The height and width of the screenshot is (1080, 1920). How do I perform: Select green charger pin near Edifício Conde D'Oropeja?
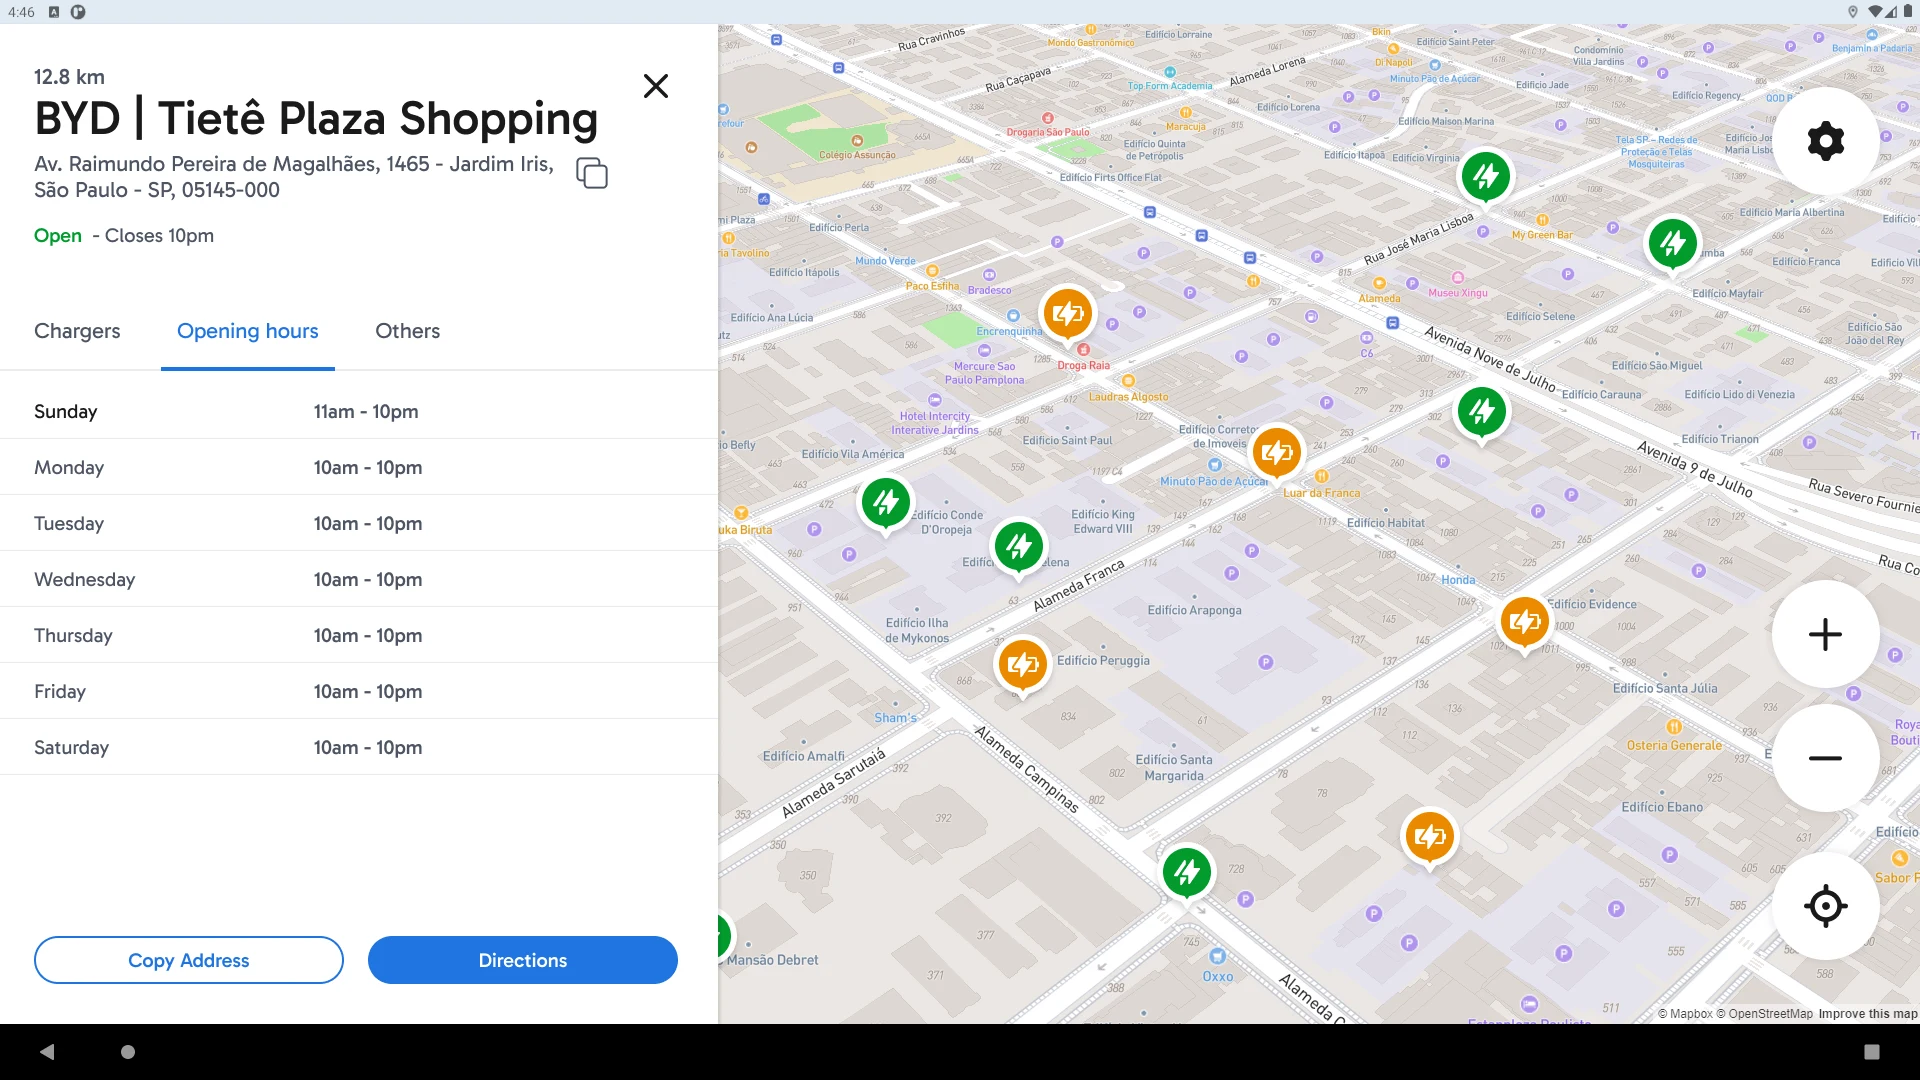click(x=886, y=503)
